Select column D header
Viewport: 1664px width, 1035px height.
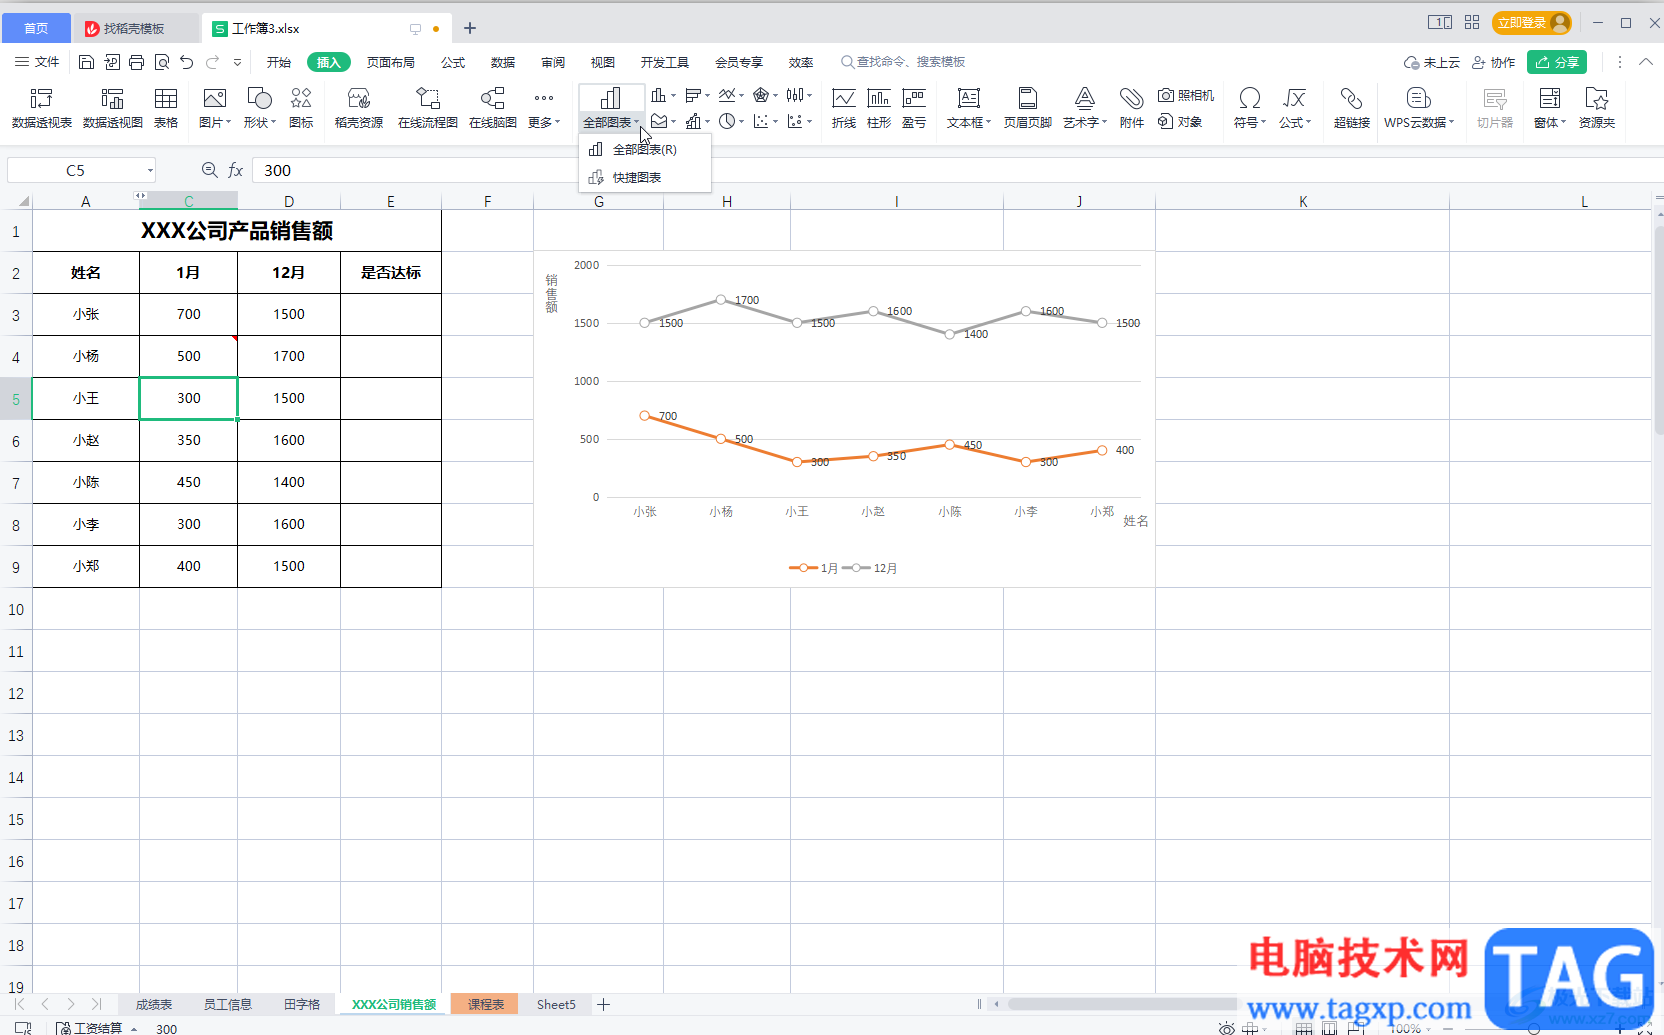pos(289,201)
